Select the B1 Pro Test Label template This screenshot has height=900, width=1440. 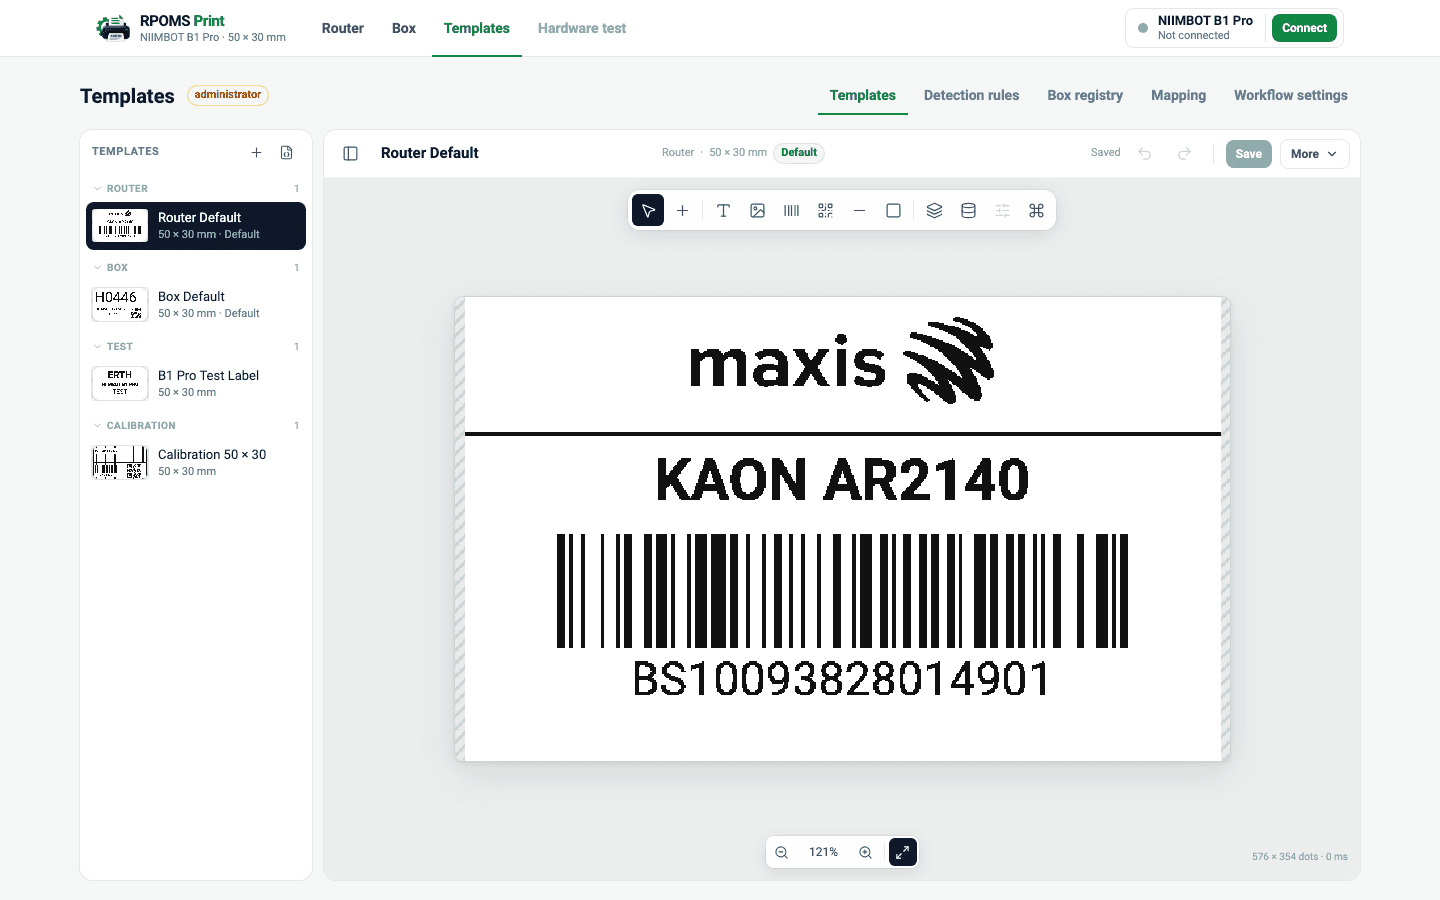pos(196,384)
